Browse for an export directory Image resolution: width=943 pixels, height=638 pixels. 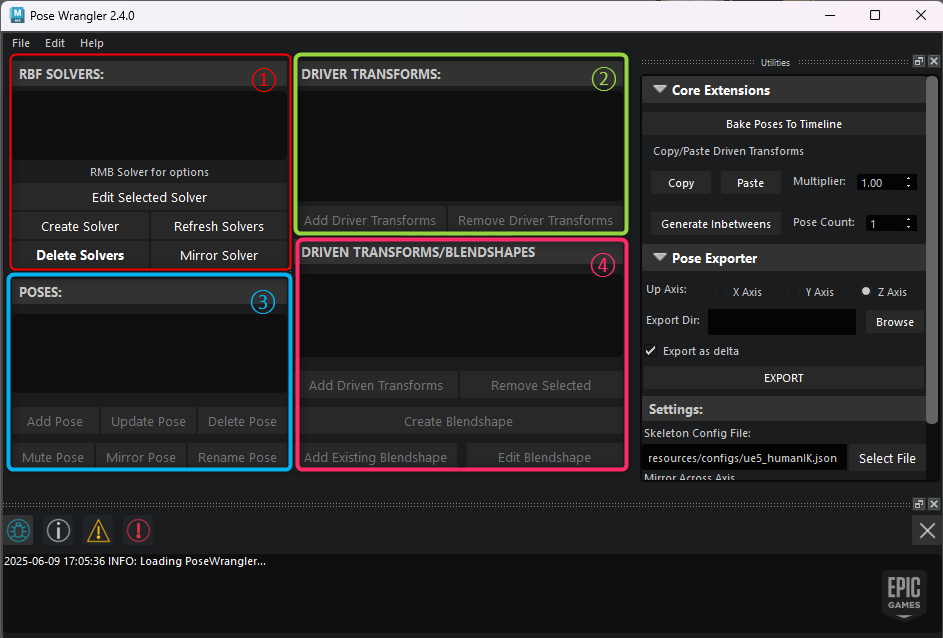point(894,322)
